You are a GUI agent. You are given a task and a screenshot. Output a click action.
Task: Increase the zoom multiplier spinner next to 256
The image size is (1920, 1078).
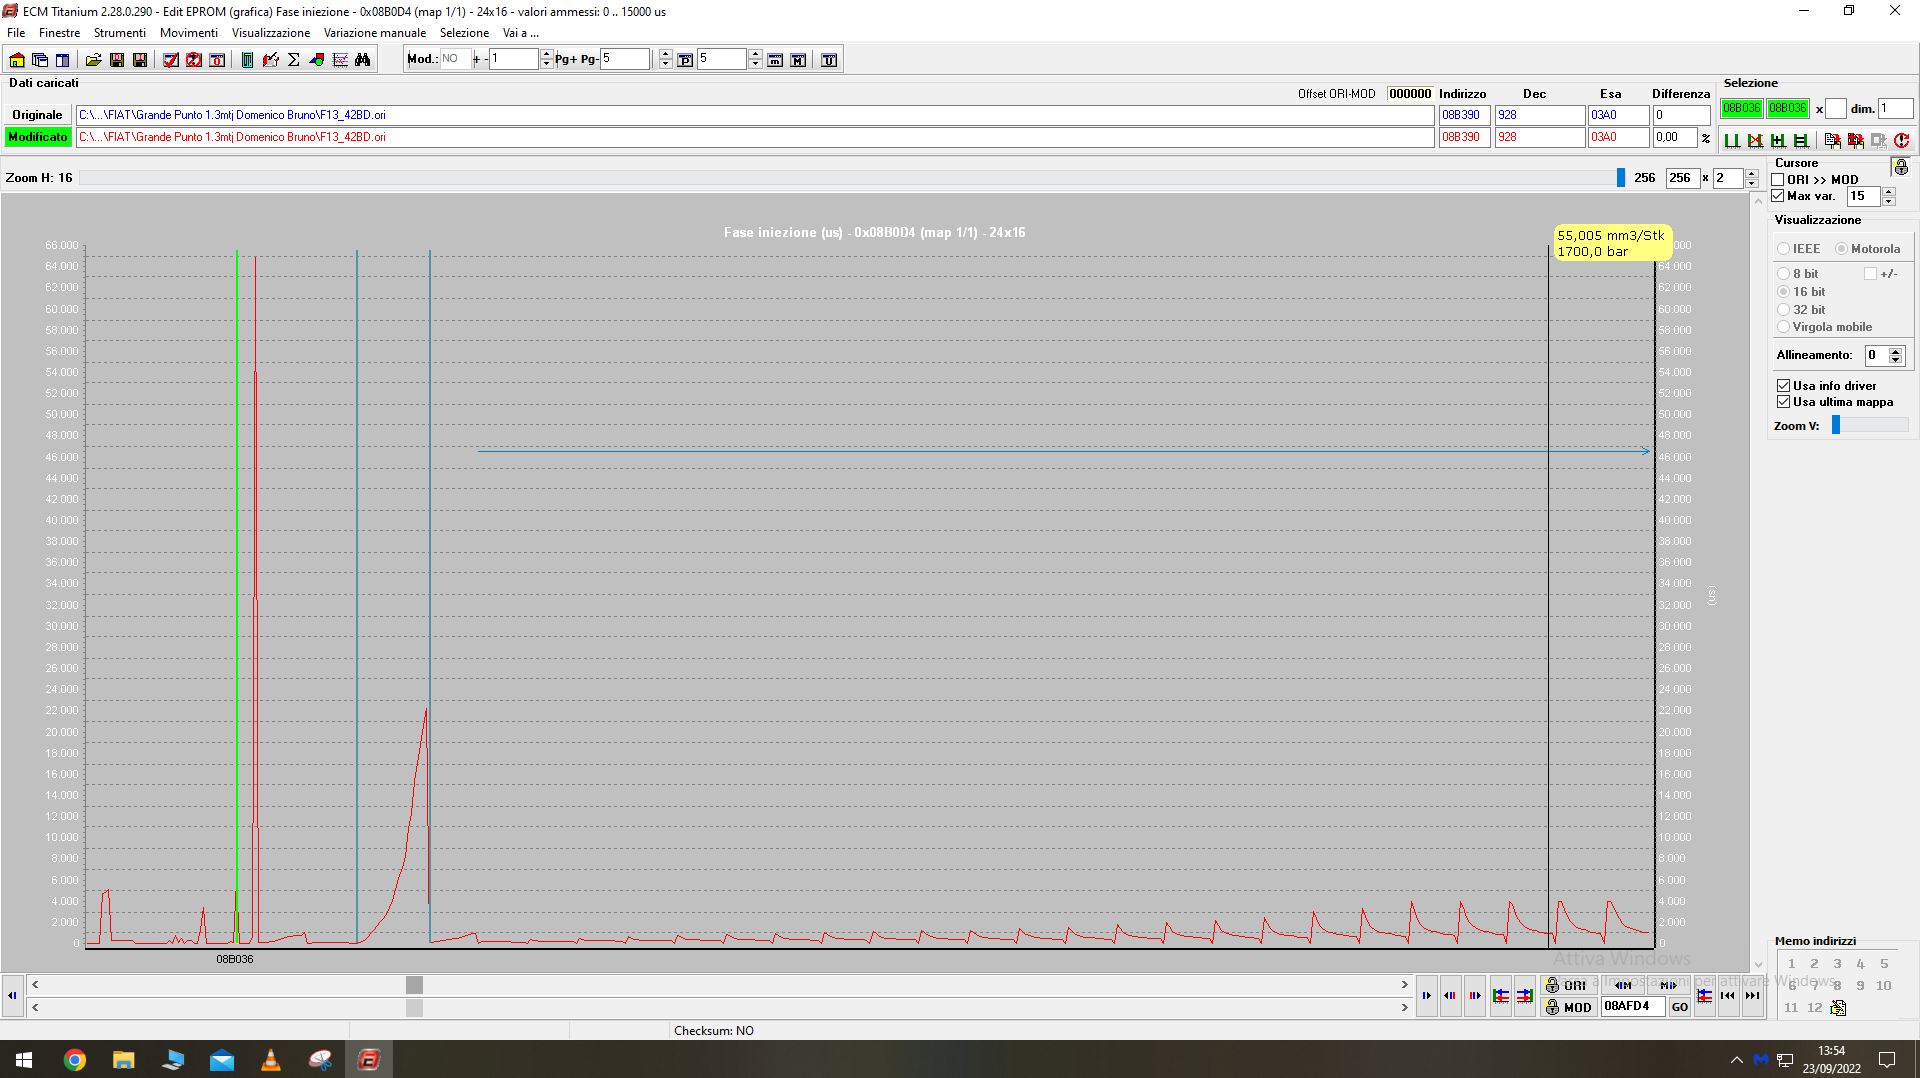click(x=1751, y=173)
